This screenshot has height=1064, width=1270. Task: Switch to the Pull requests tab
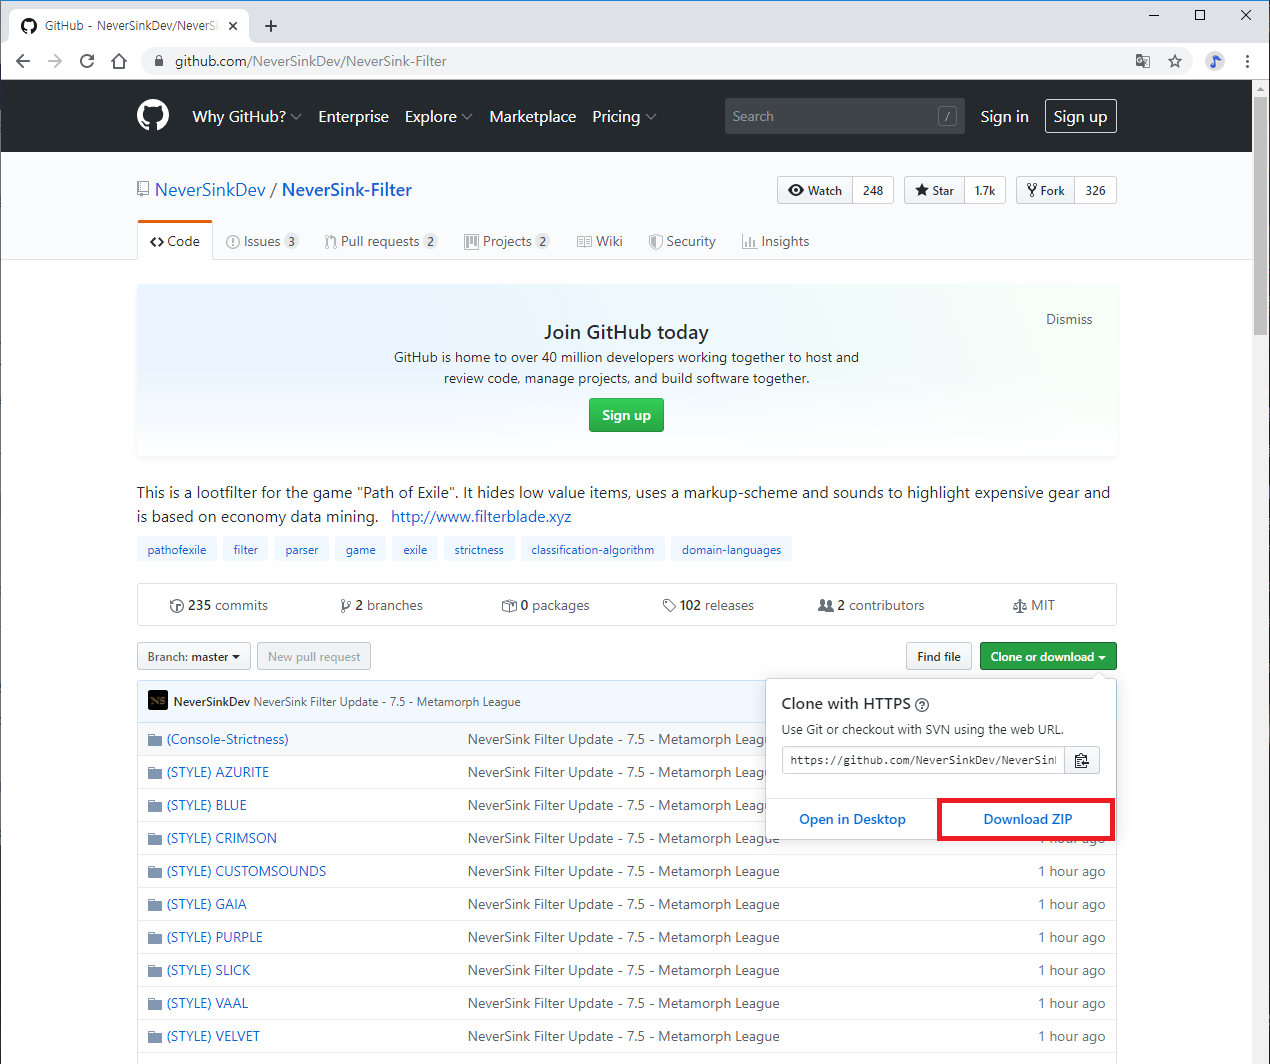point(381,241)
